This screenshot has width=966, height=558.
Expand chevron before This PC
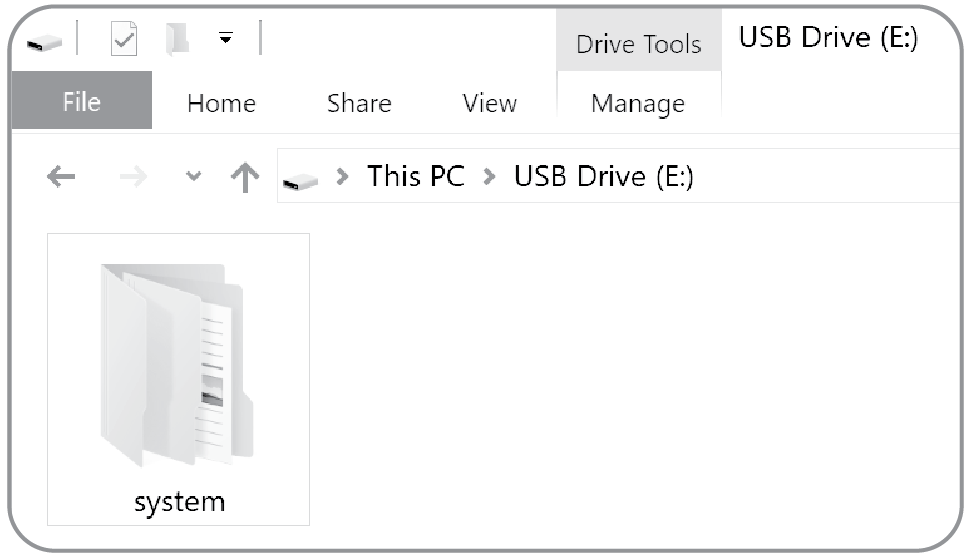click(343, 177)
